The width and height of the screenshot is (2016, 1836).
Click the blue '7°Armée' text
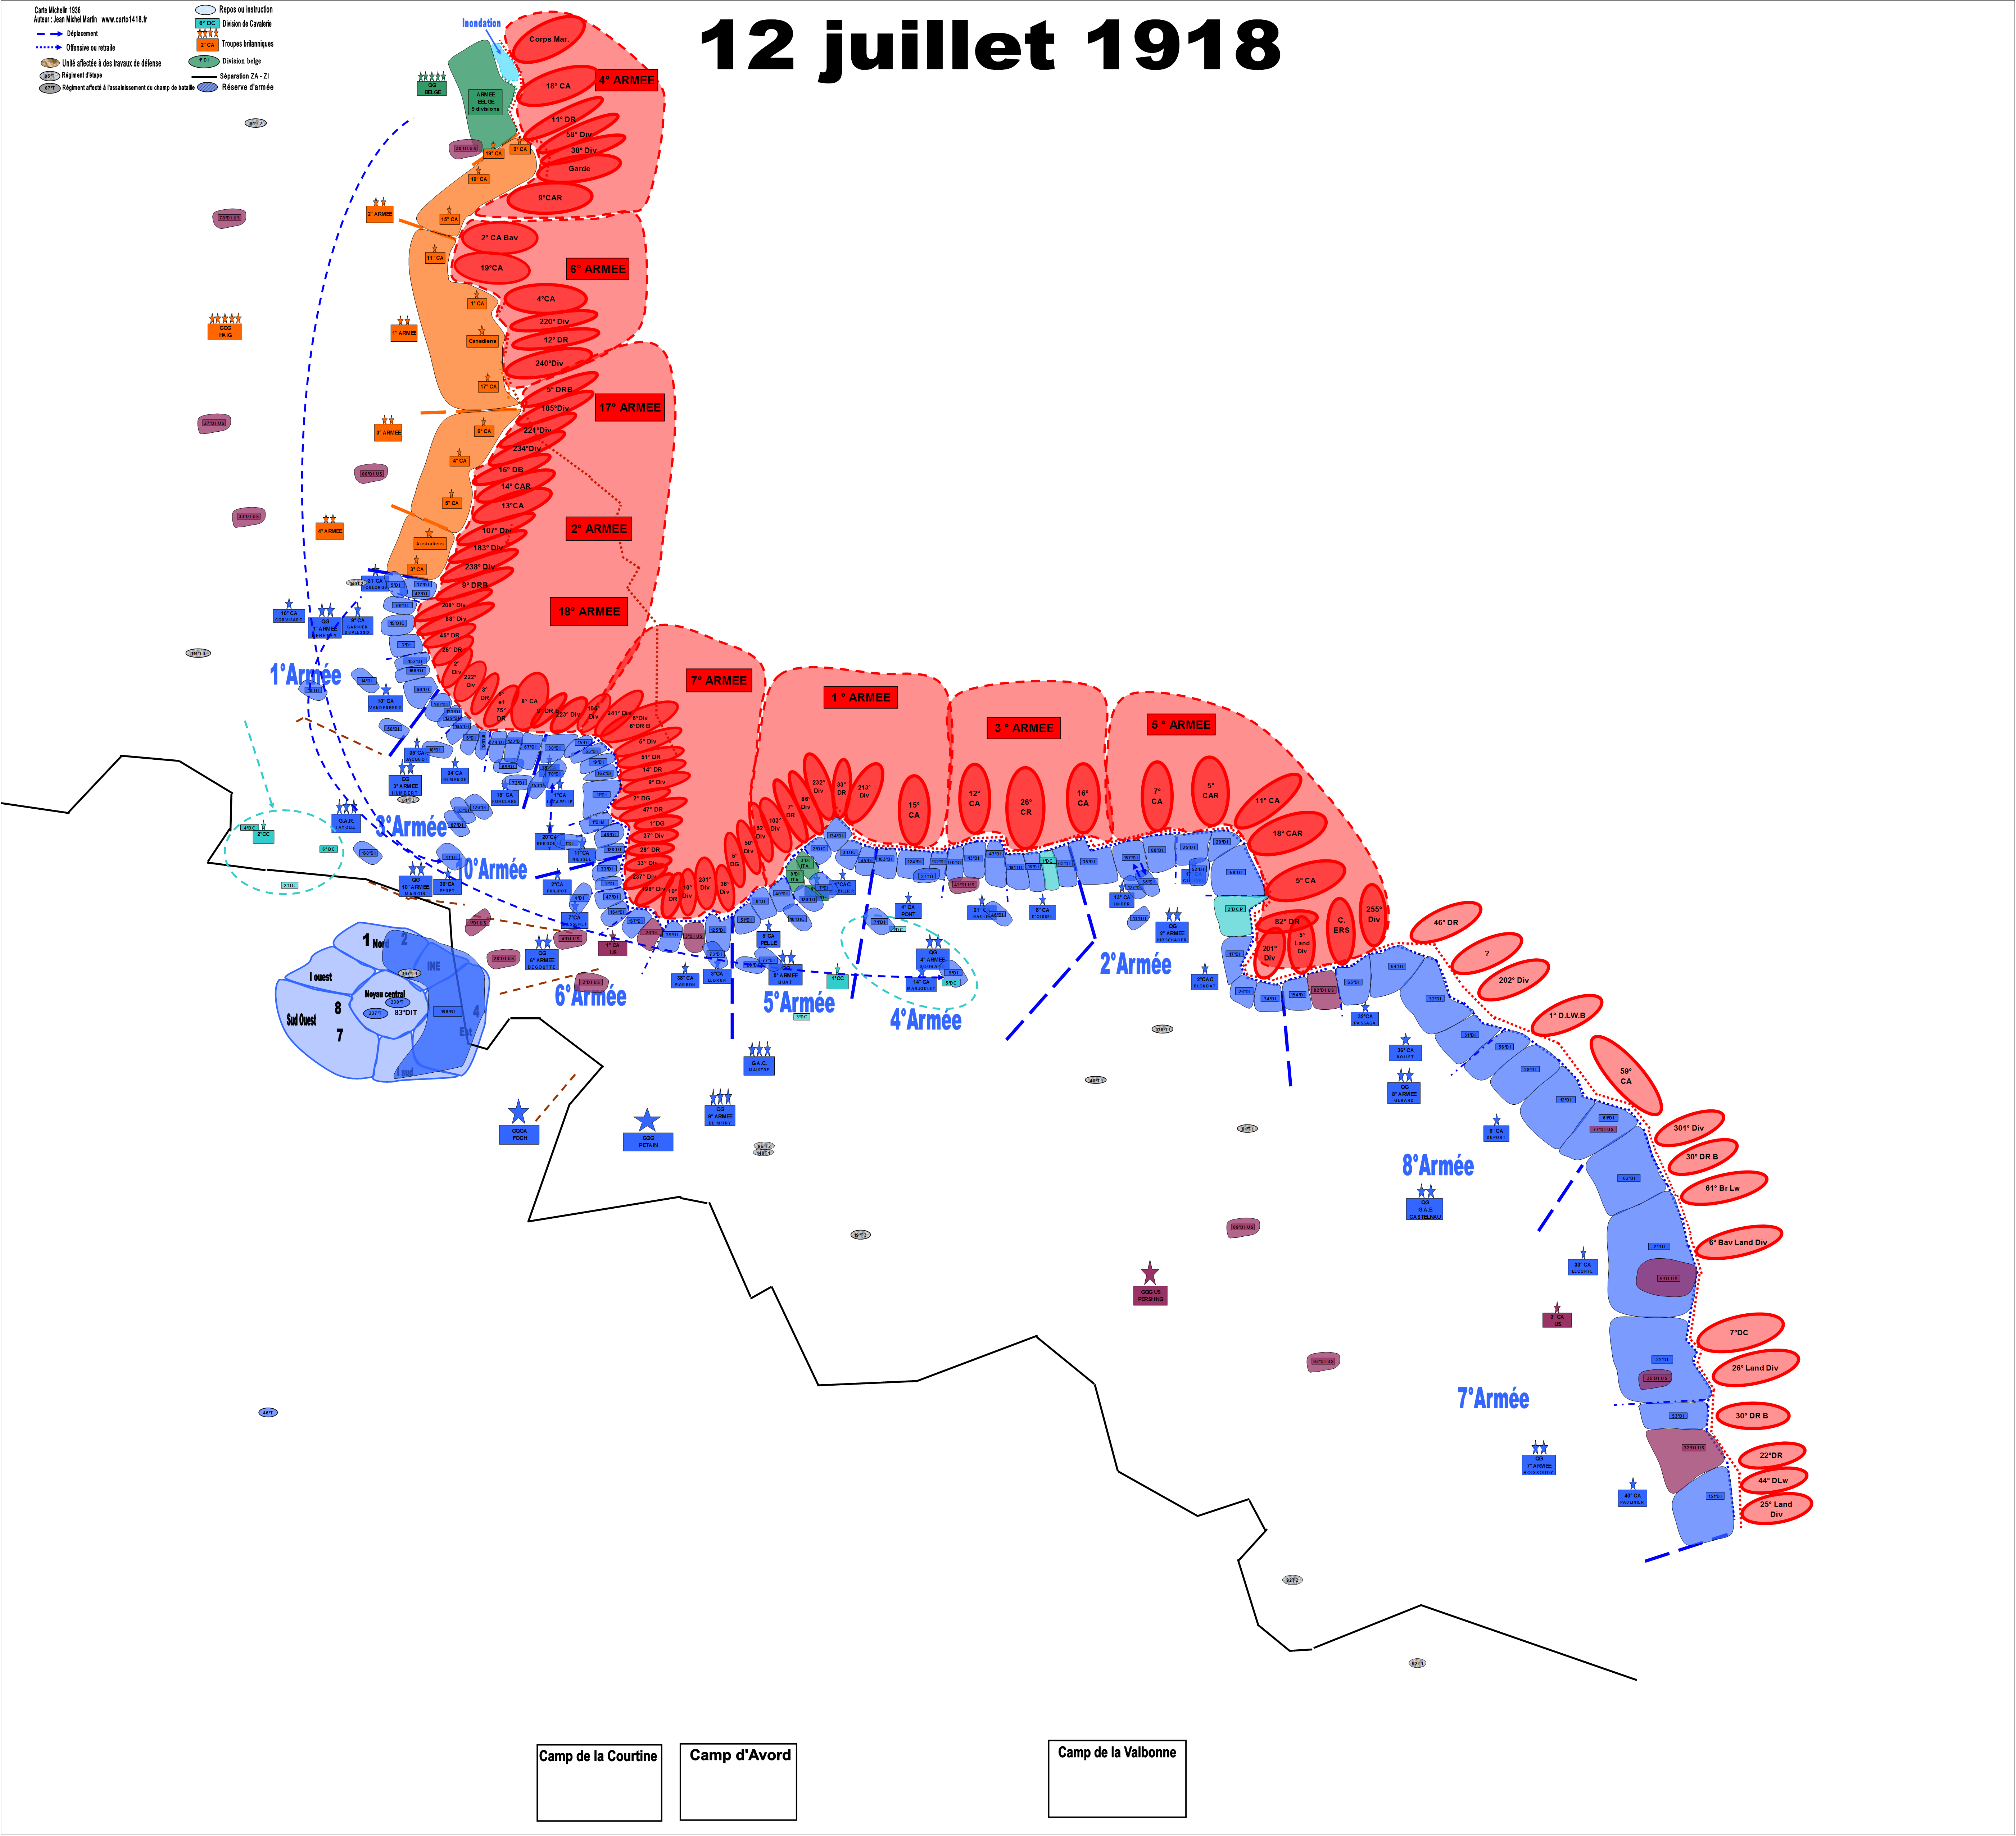[1493, 1398]
